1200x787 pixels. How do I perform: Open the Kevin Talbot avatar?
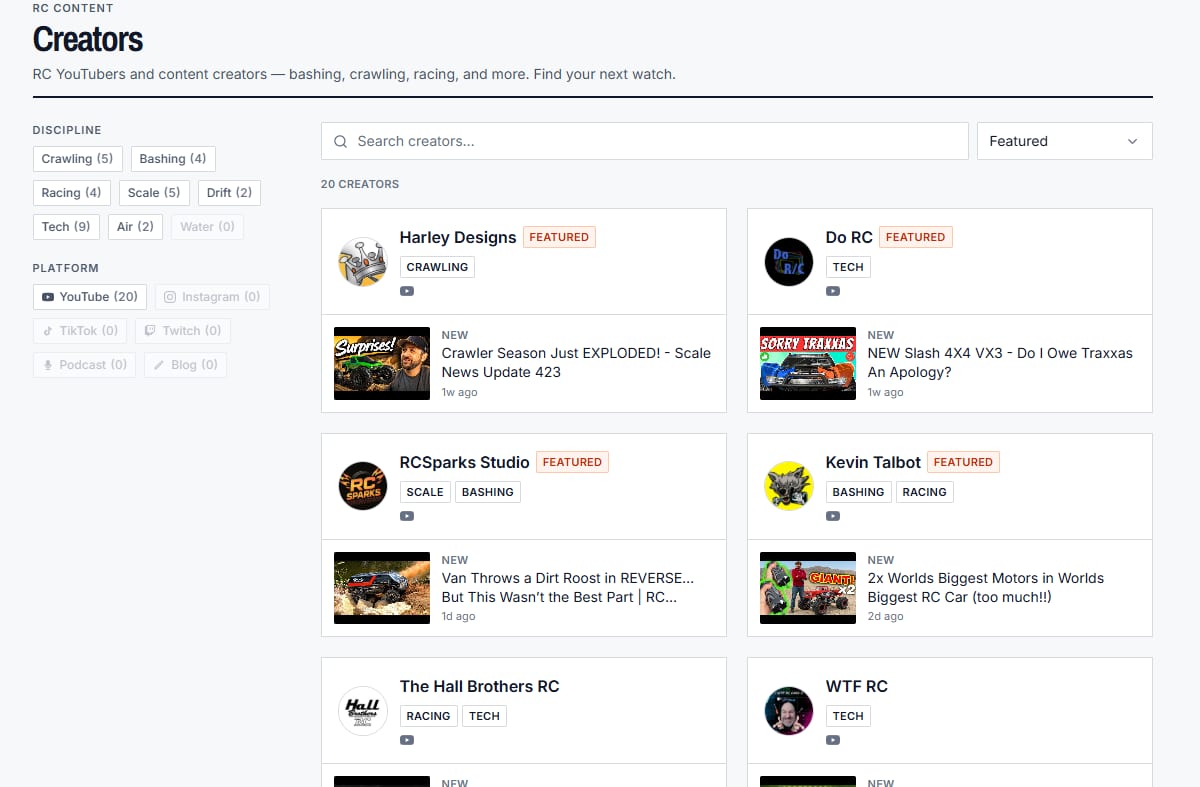(x=788, y=487)
